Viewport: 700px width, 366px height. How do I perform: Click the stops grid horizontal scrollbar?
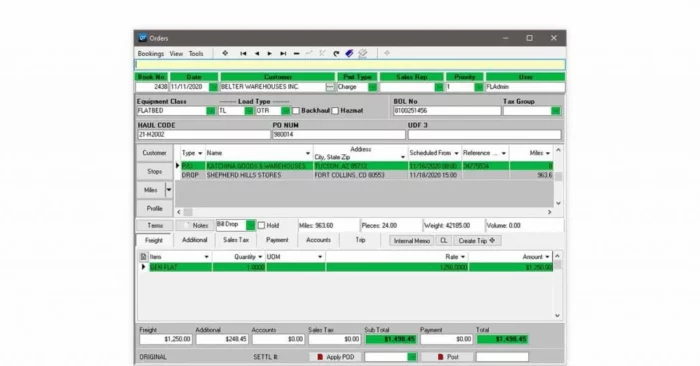click(x=364, y=212)
